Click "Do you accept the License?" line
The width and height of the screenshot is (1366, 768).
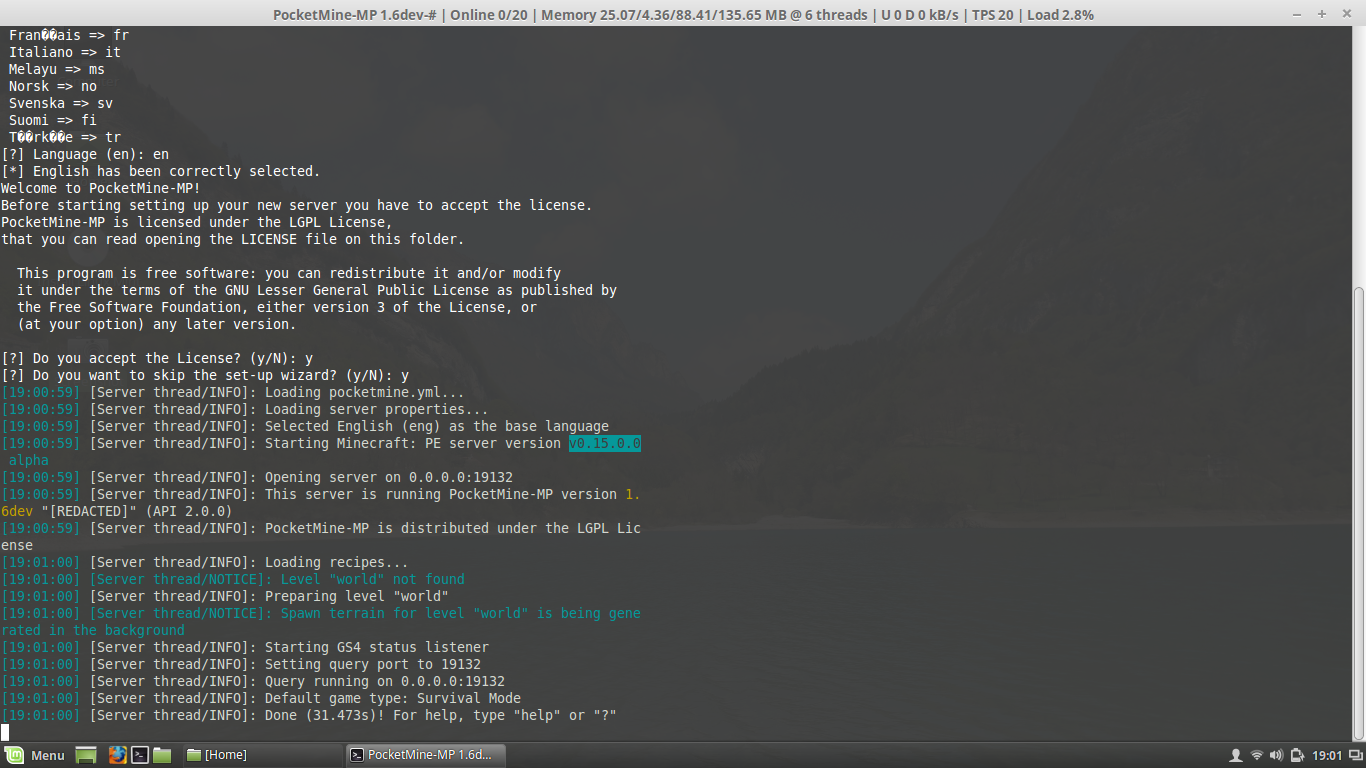(157, 358)
